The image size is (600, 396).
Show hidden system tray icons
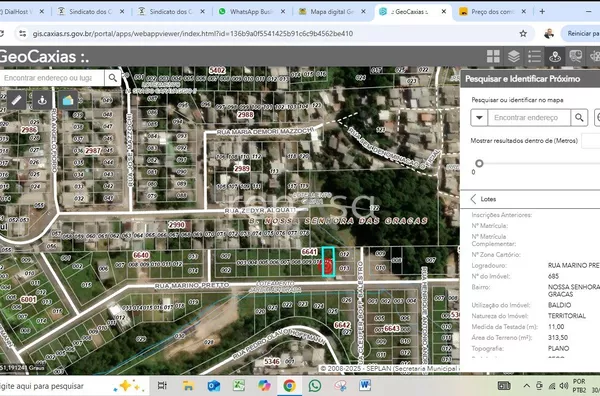click(x=527, y=386)
